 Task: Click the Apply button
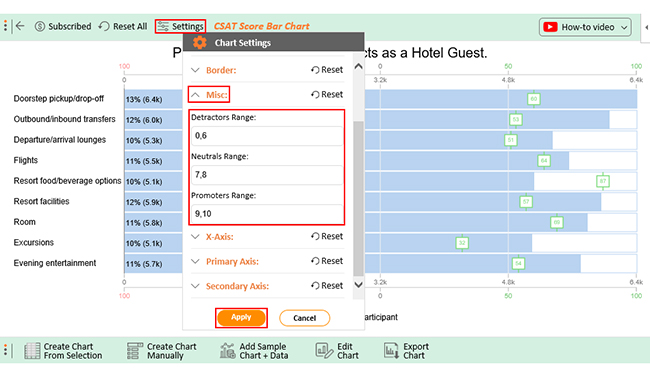[x=241, y=318]
